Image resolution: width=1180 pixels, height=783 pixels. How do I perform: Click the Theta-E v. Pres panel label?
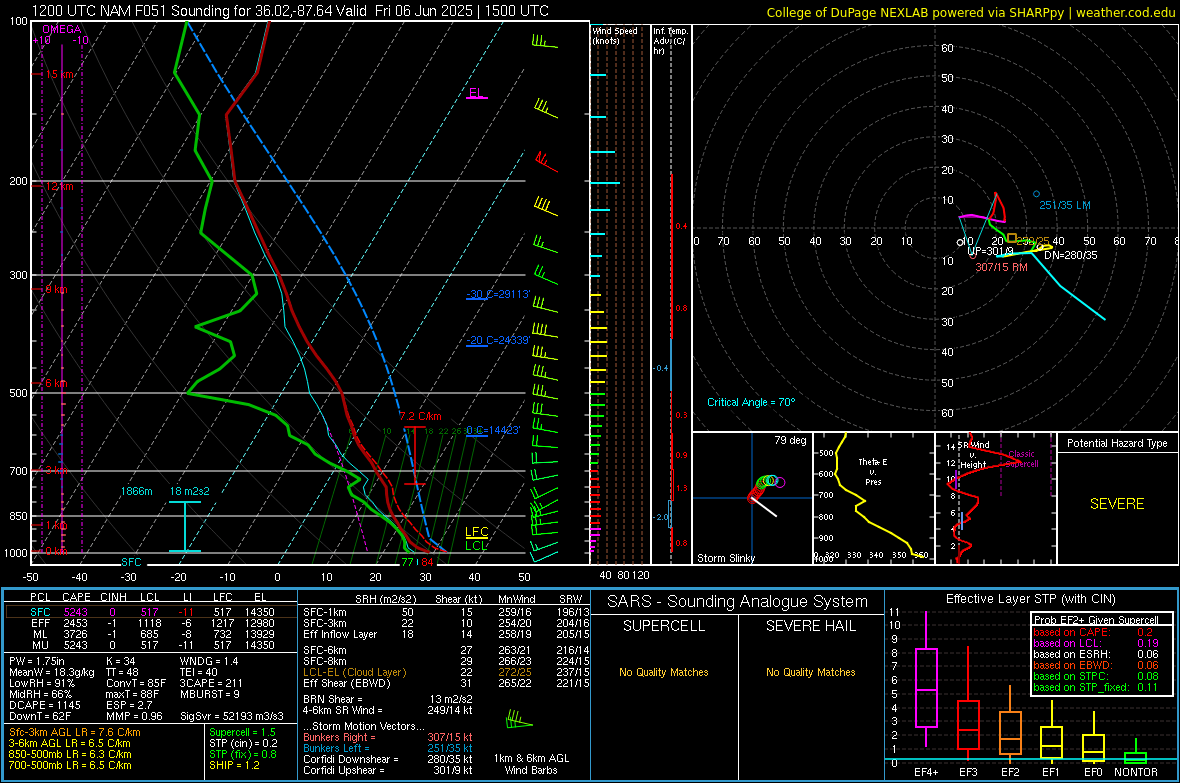click(x=873, y=472)
